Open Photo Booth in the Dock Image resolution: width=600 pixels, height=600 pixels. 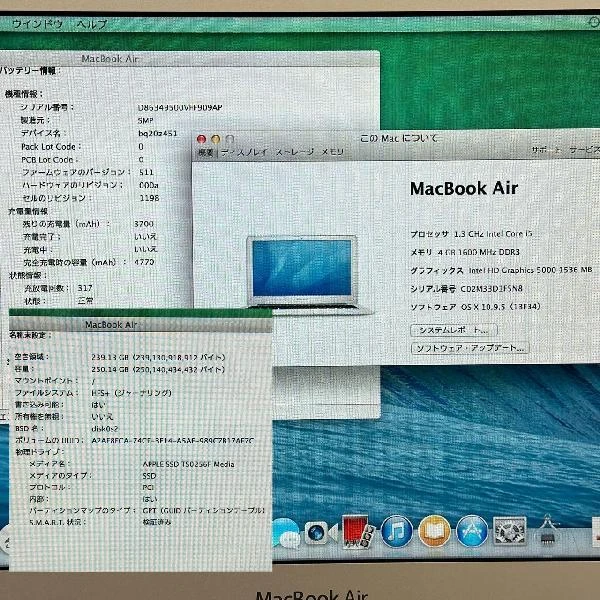click(x=356, y=532)
